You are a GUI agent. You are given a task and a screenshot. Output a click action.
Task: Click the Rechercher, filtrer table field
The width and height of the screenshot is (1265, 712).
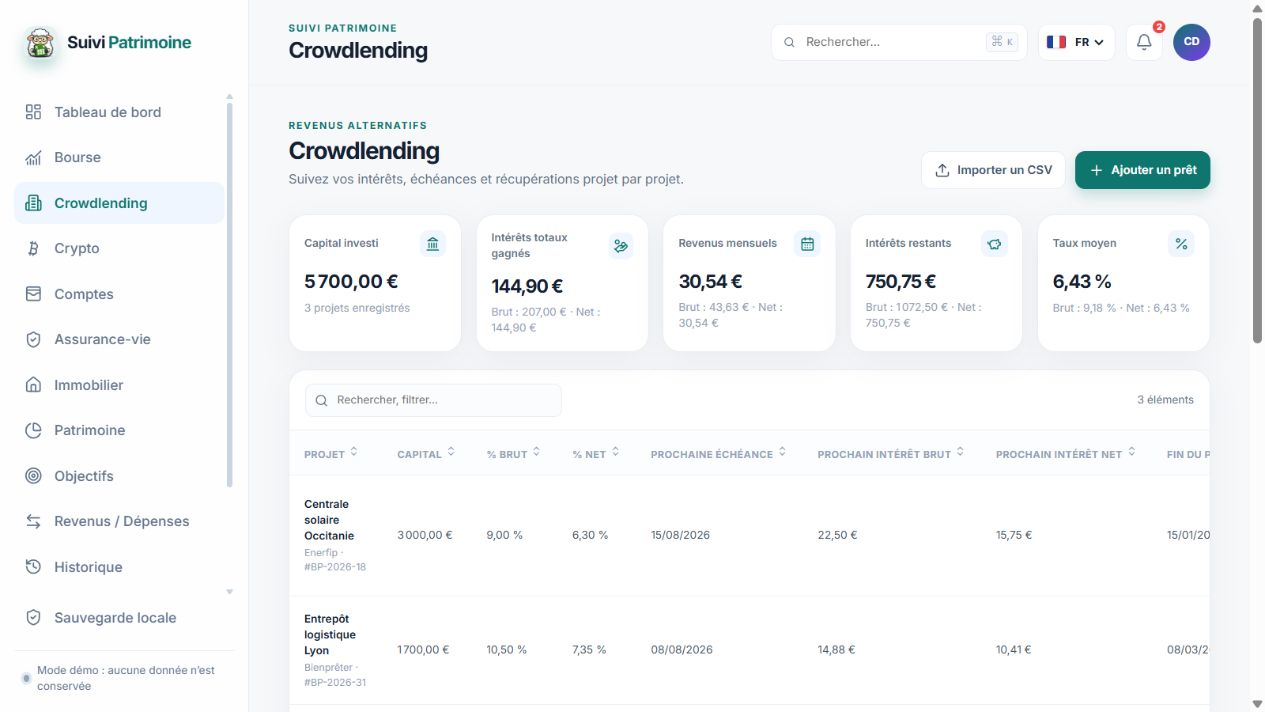click(433, 400)
